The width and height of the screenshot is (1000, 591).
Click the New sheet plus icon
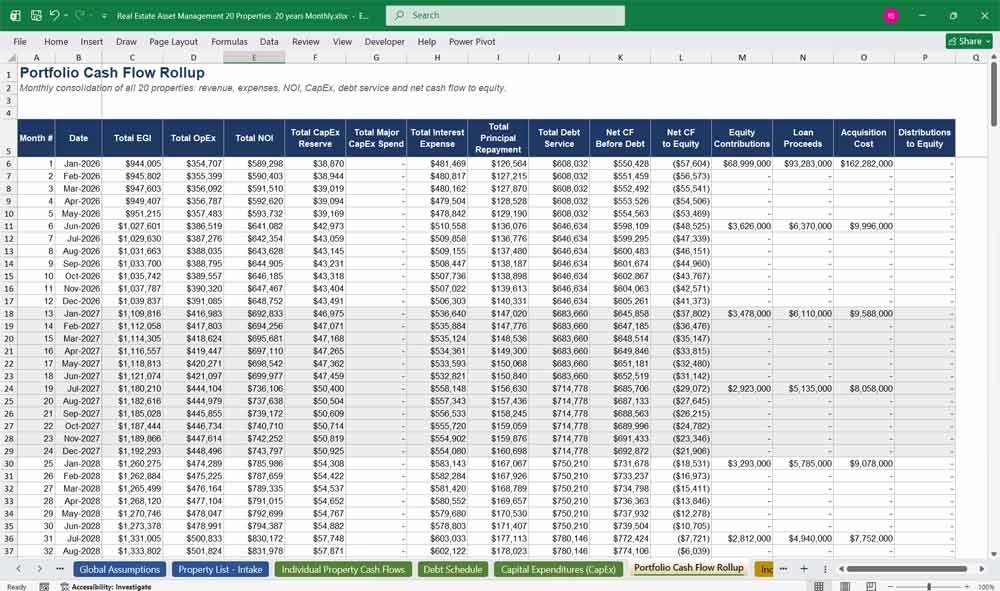pos(804,569)
